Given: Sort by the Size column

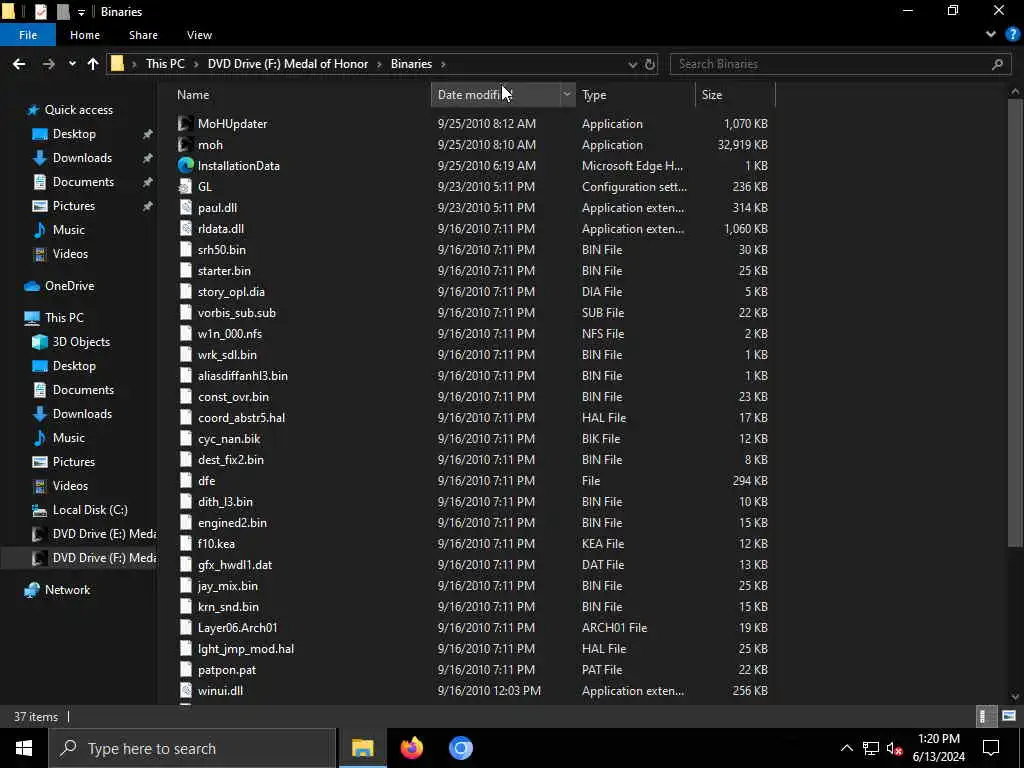Looking at the screenshot, I should tap(712, 95).
